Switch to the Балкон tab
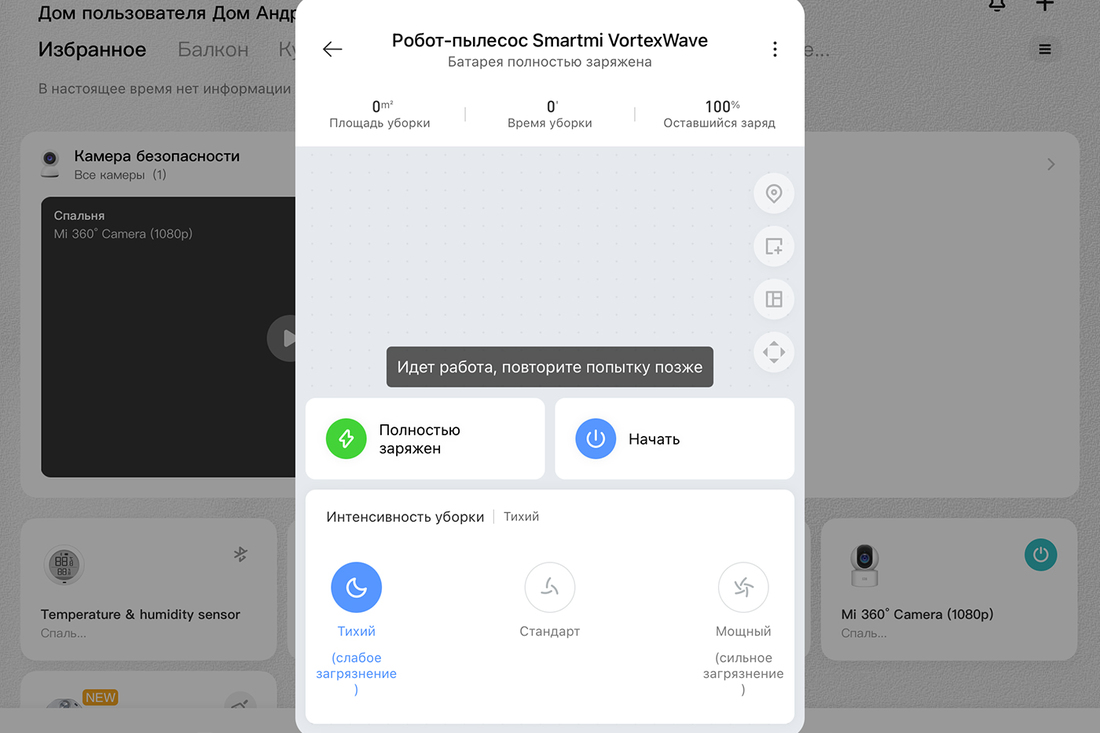The width and height of the screenshot is (1100, 733). point(213,49)
